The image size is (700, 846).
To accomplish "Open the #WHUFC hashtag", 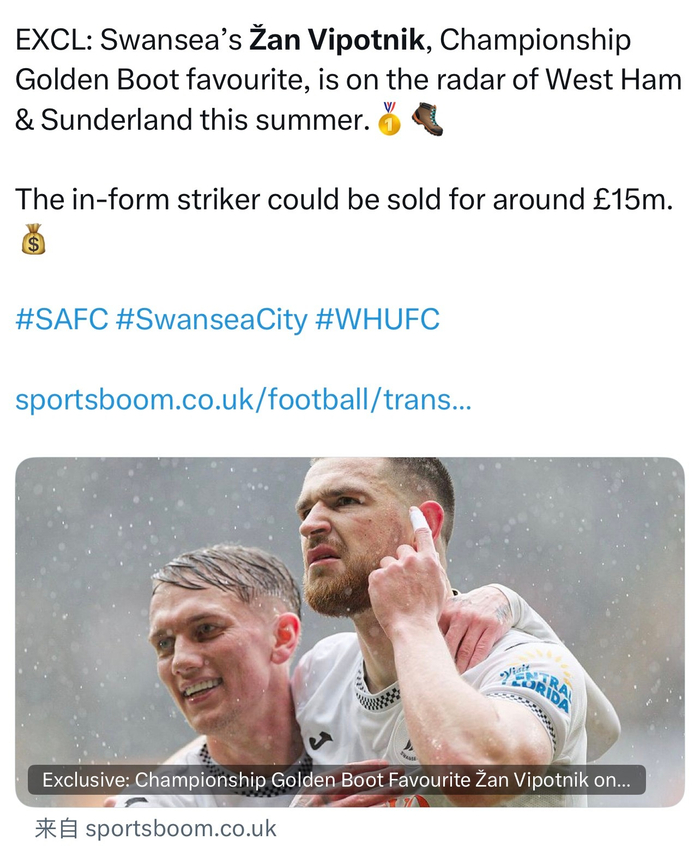I will (x=377, y=320).
